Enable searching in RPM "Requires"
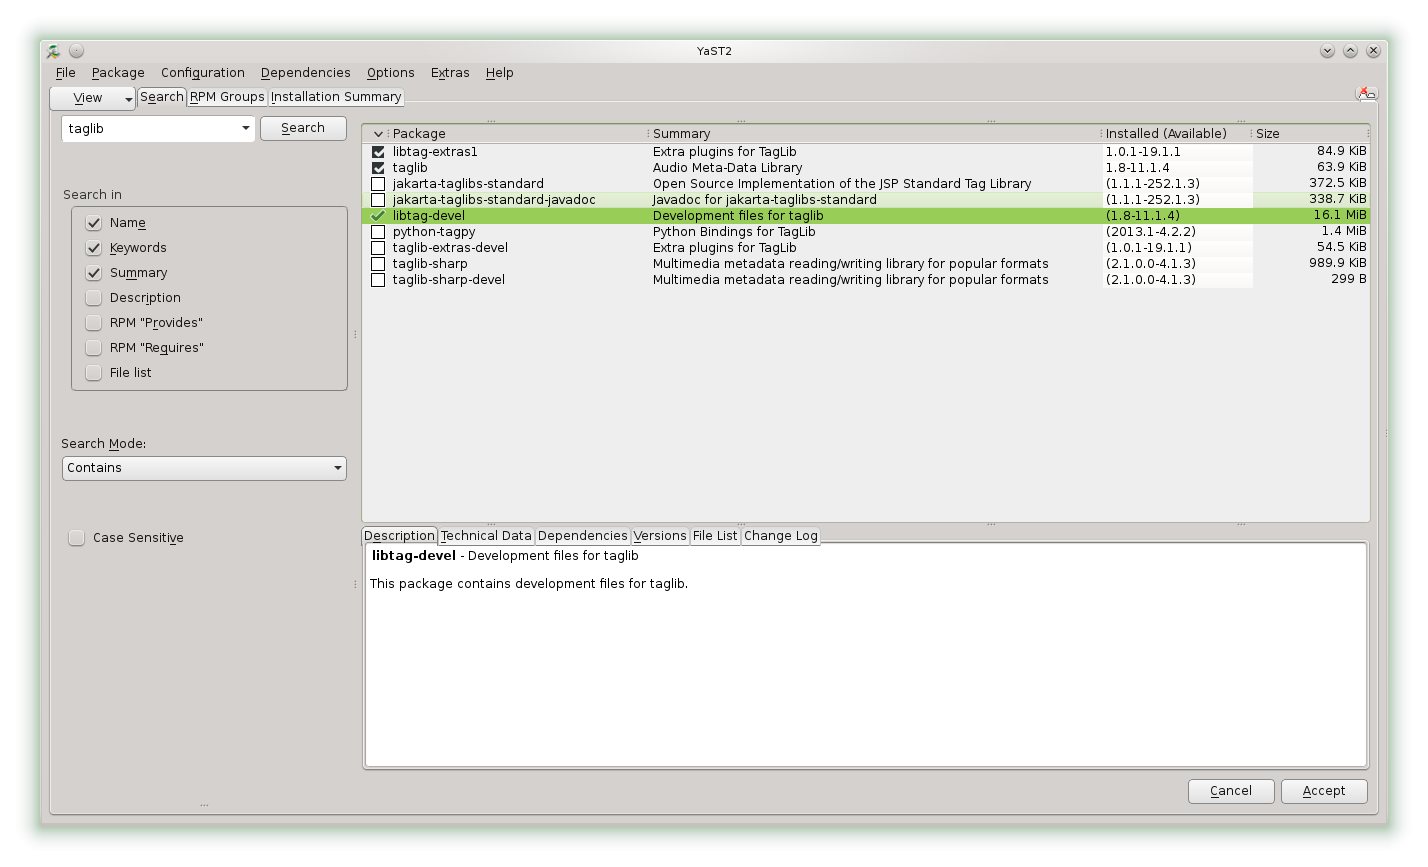This screenshot has height=867, width=1428. pyautogui.click(x=94, y=348)
